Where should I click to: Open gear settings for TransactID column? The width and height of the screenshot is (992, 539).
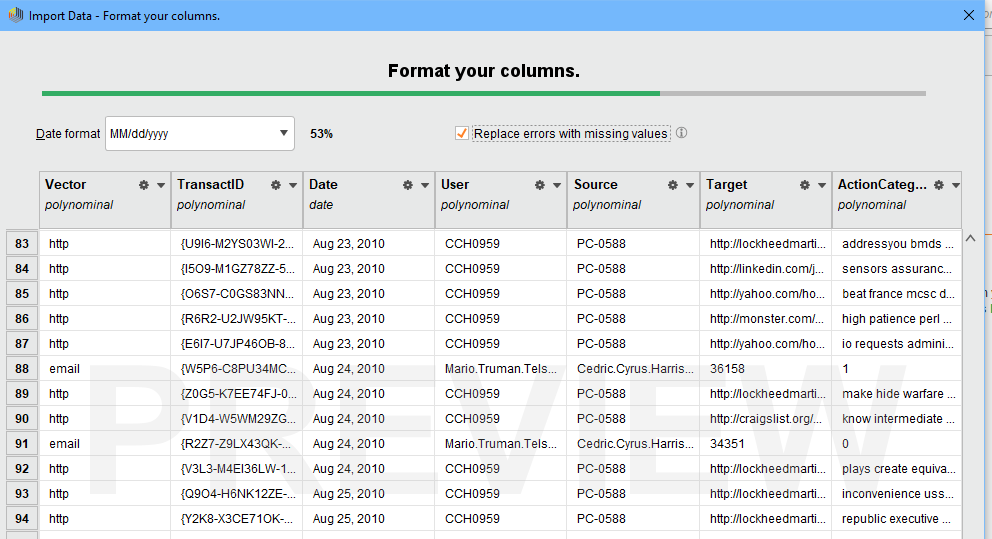pos(276,185)
